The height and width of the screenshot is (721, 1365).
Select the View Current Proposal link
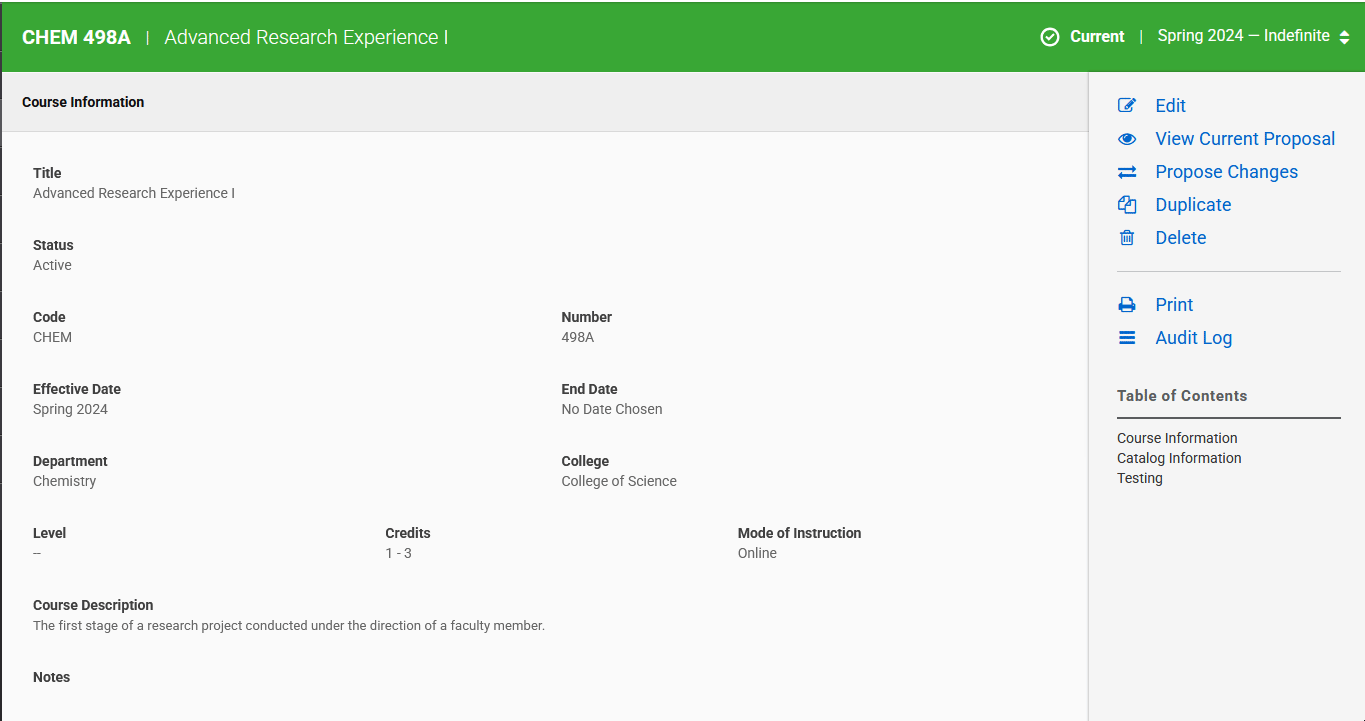[1245, 139]
